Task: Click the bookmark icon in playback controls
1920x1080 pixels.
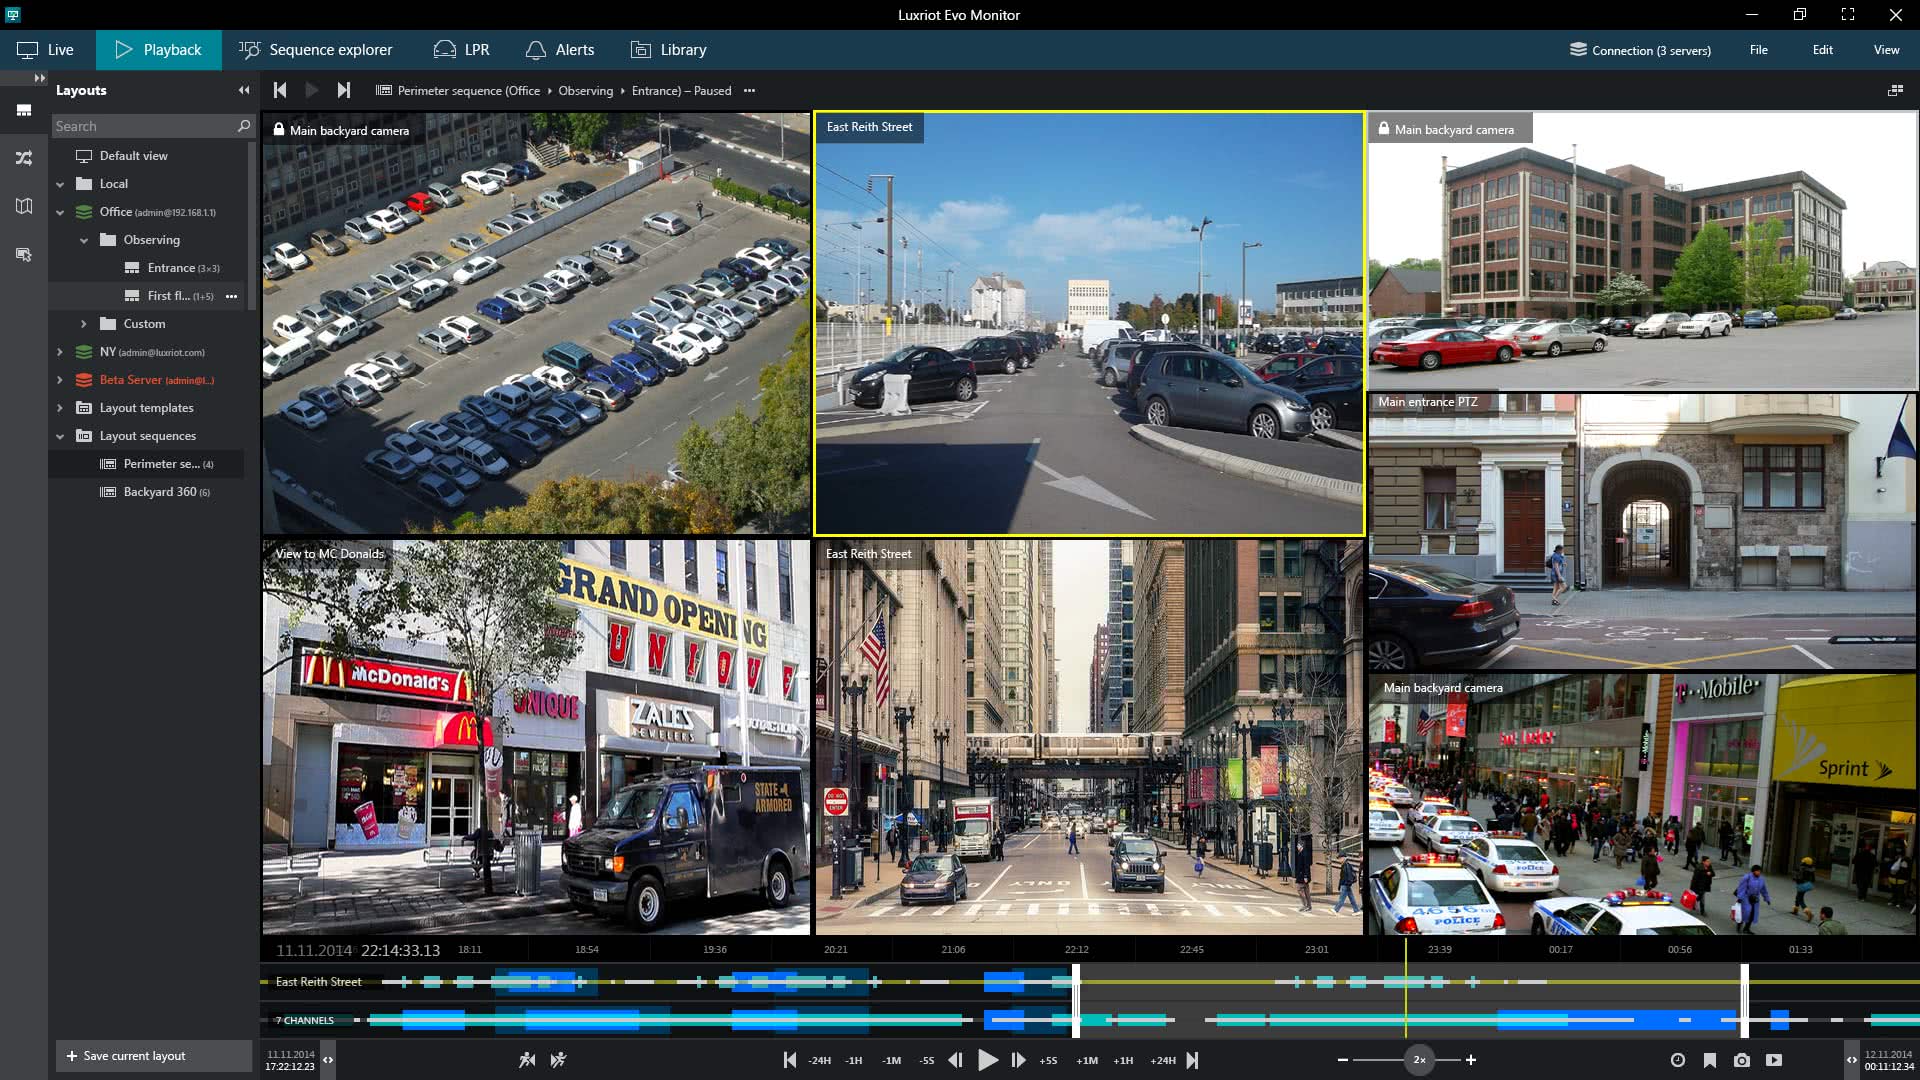Action: tap(1710, 1060)
